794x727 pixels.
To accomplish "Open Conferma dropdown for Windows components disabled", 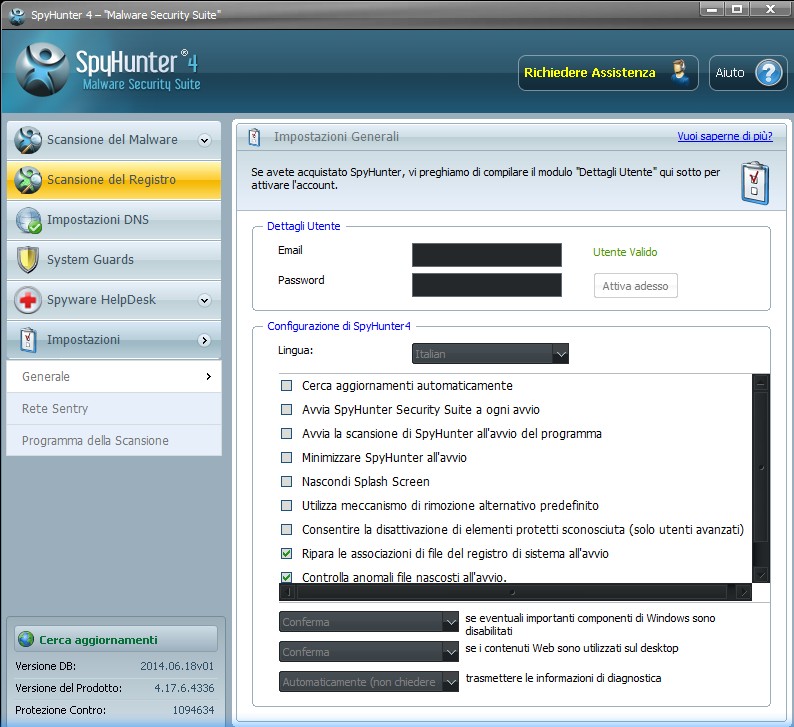I will coord(369,622).
